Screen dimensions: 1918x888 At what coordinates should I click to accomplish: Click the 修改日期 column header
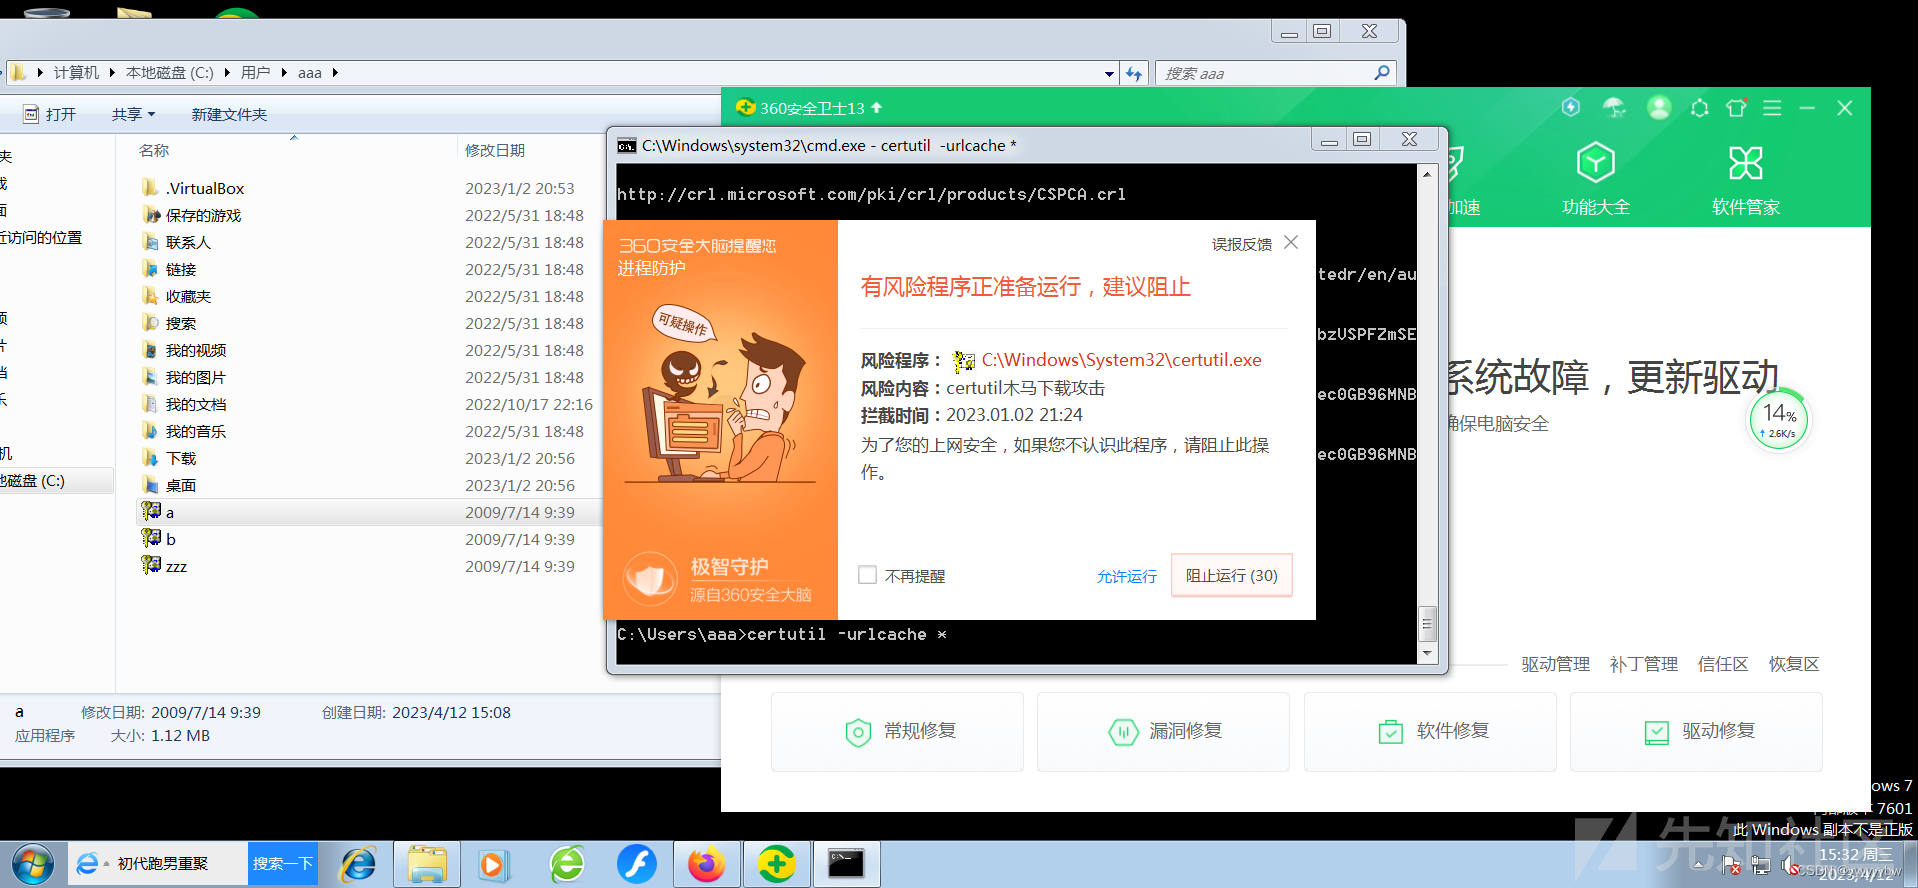494,150
